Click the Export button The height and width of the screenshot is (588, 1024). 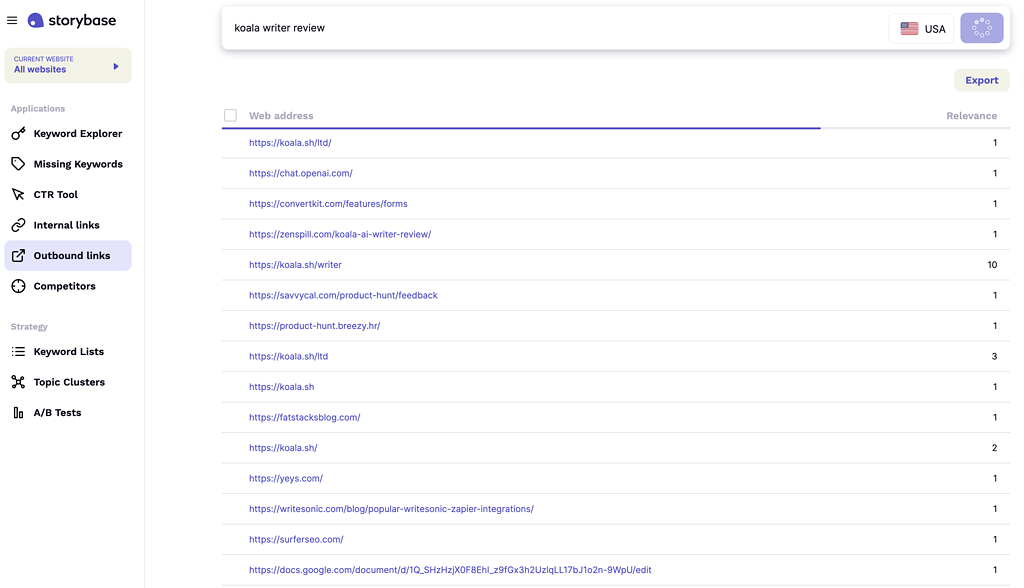click(x=982, y=80)
